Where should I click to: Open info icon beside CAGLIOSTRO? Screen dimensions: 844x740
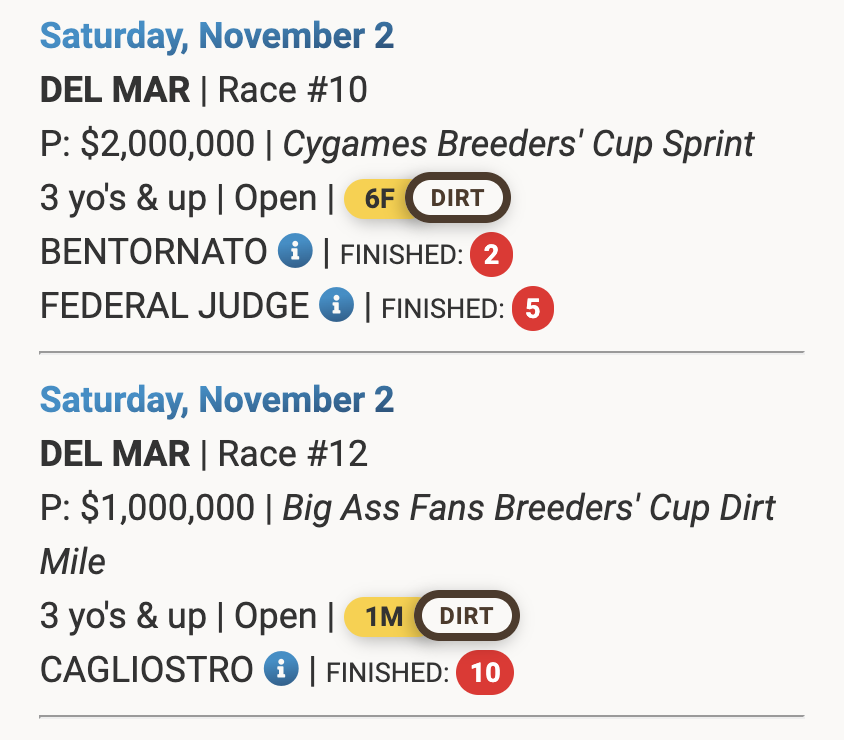tap(281, 669)
